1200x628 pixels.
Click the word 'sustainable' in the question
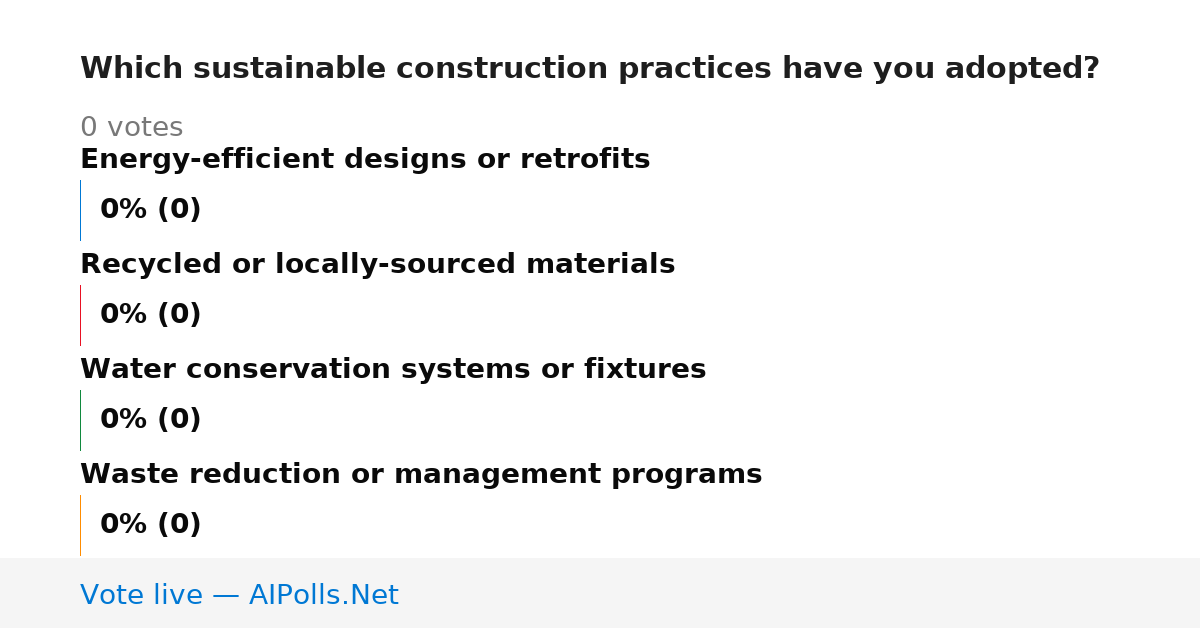coord(289,68)
